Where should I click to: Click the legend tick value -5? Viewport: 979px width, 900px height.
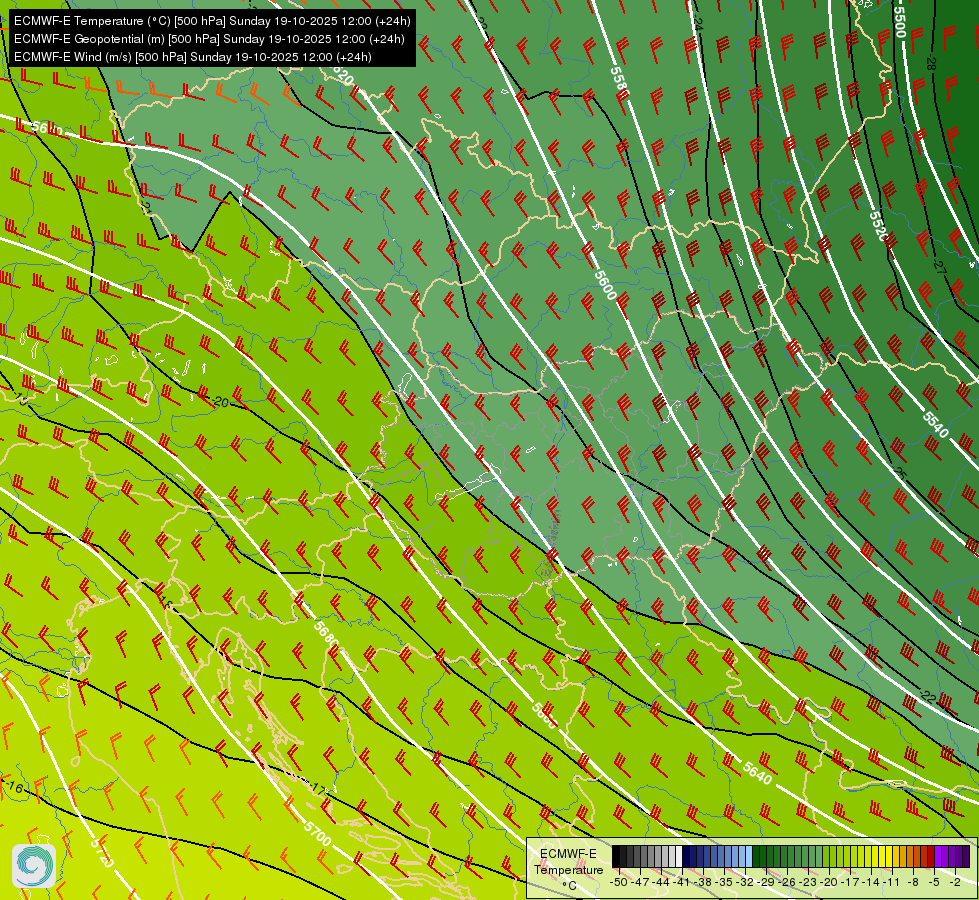[933, 882]
